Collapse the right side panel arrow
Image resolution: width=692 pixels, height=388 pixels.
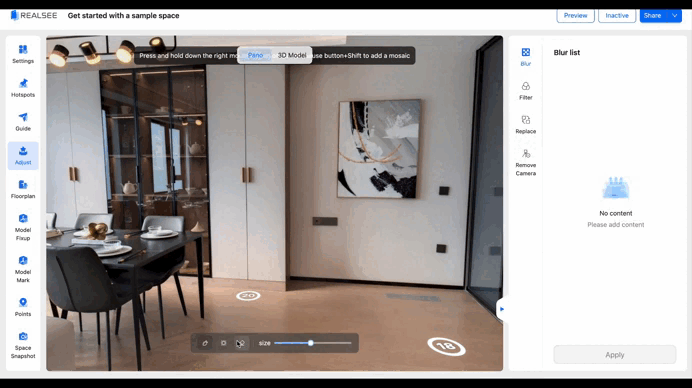[x=502, y=309]
